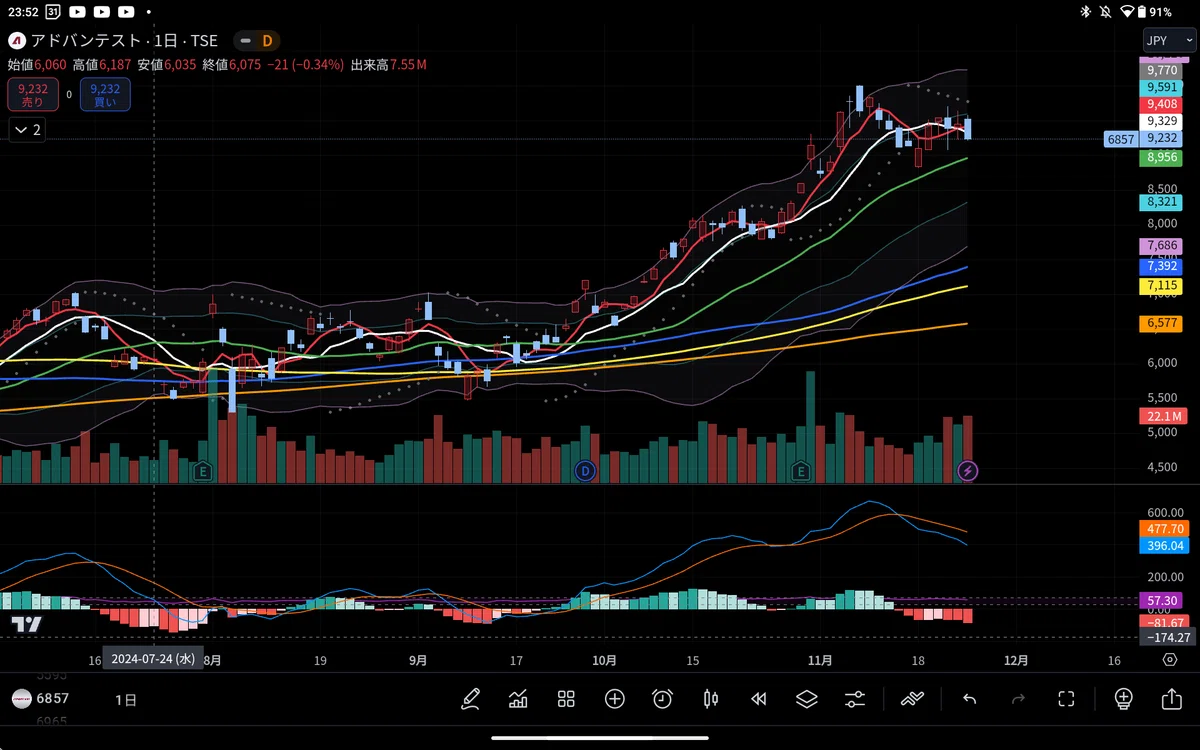The image size is (1200, 750).
Task: Tap the orange 477.70 MACD signal label
Action: click(1165, 529)
